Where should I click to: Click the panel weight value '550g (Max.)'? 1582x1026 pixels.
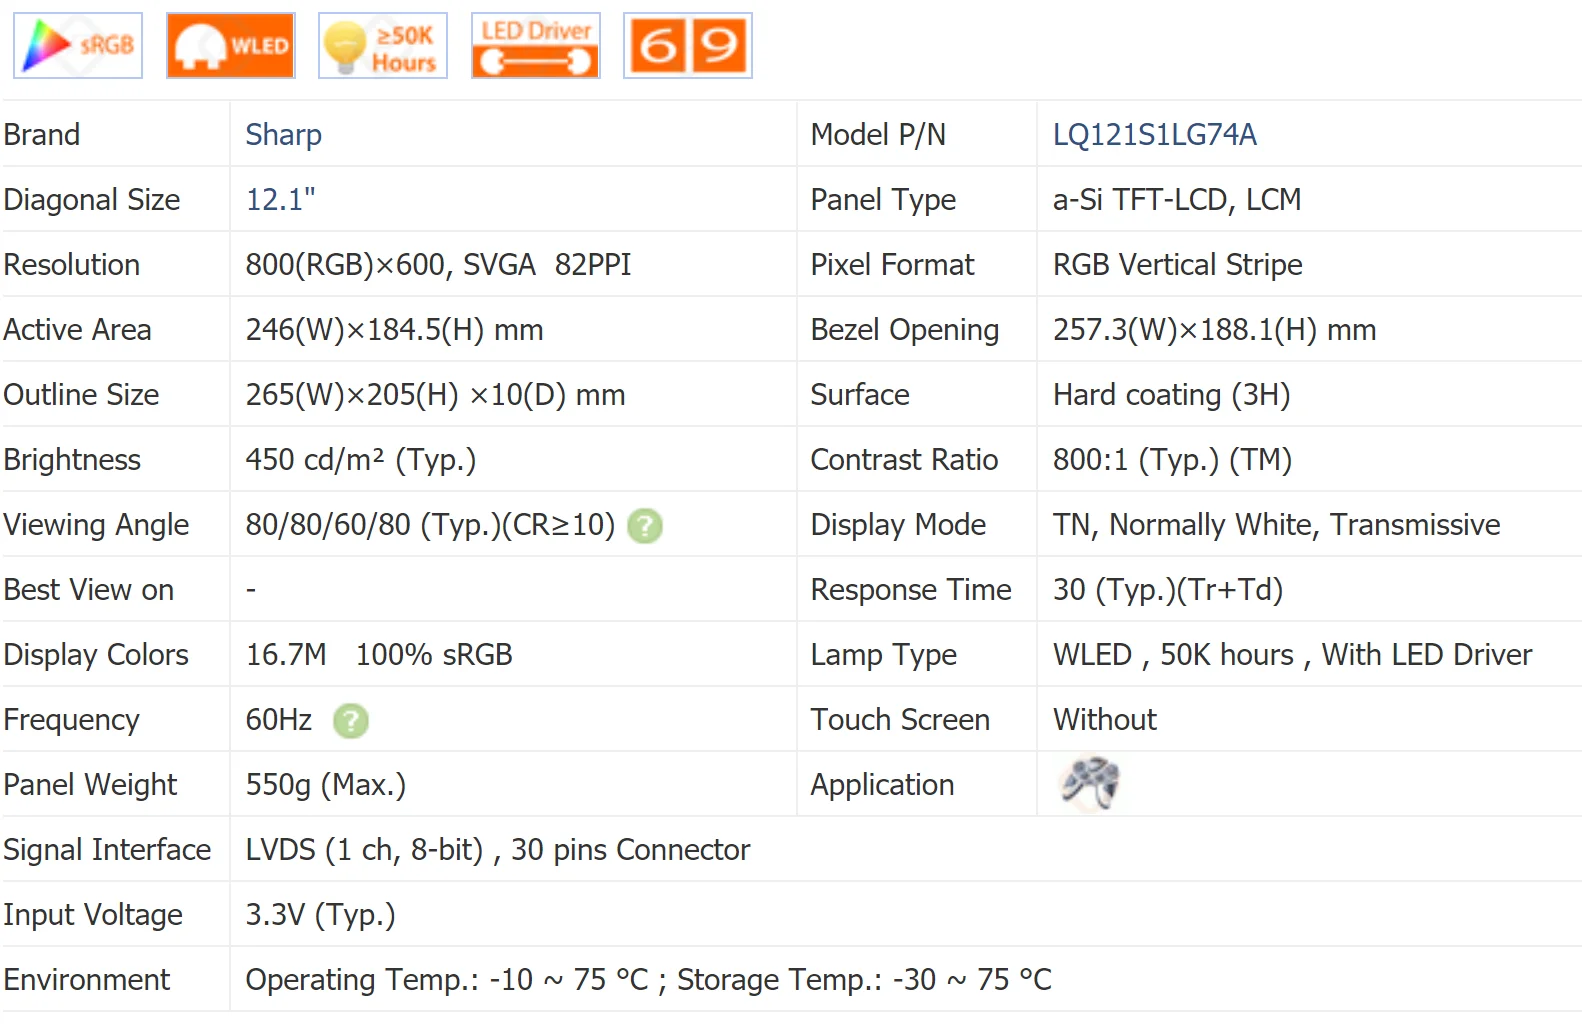click(326, 785)
